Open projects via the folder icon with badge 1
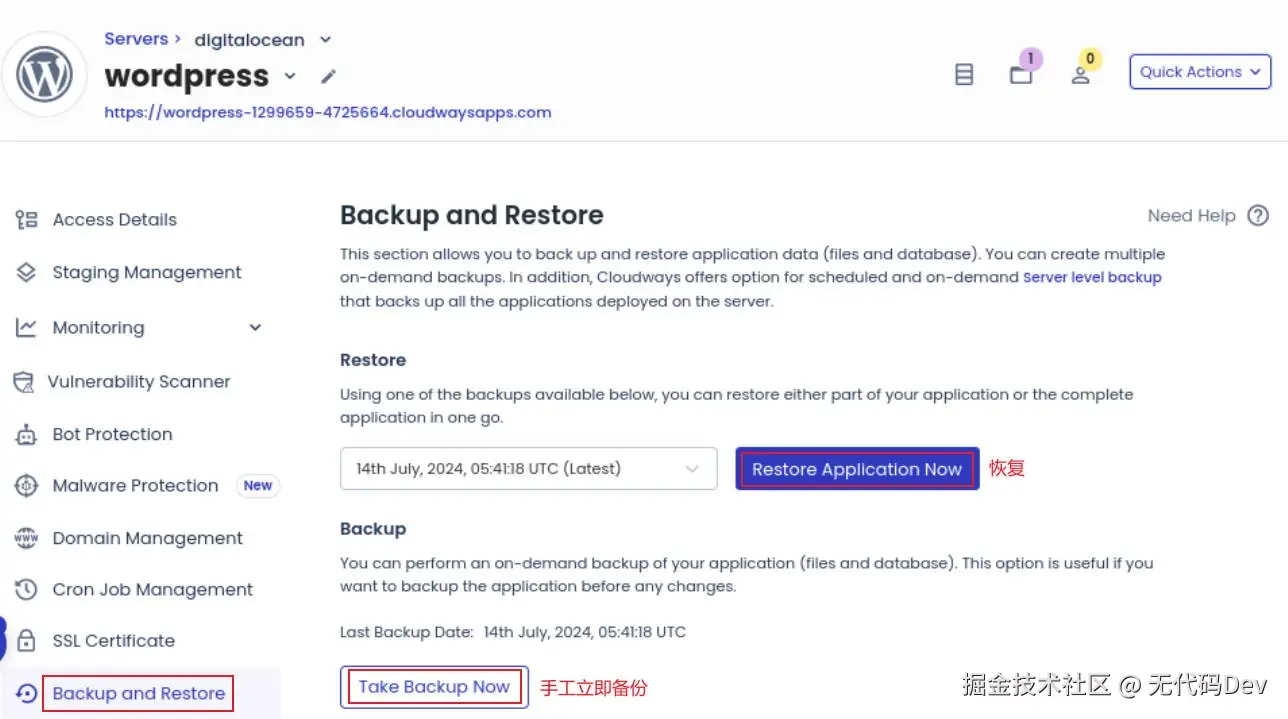This screenshot has height=719, width=1288. [1022, 74]
